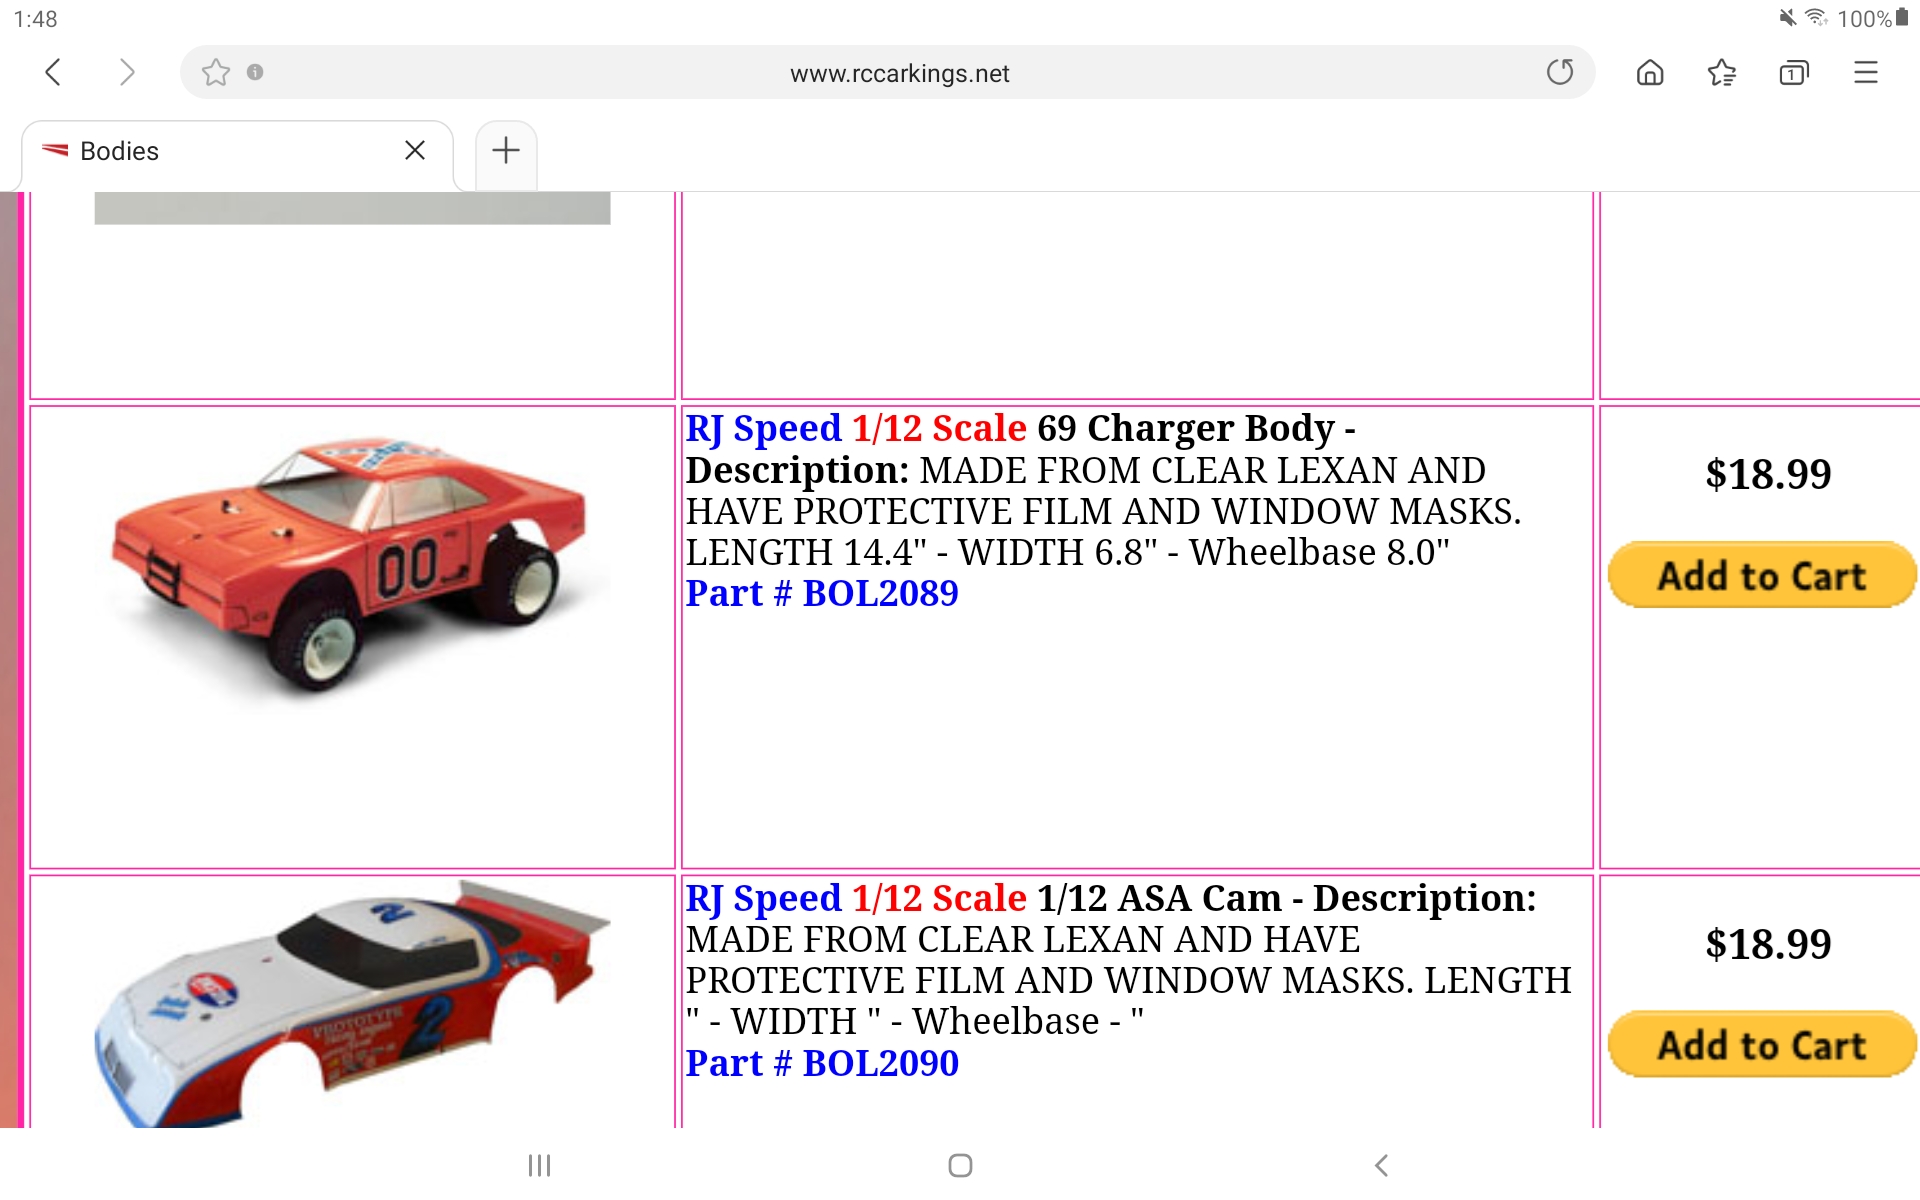Screen dimensions: 1920x1200
Task: Add 1/12 ASA Cam body to cart
Action: pyautogui.click(x=1762, y=1045)
